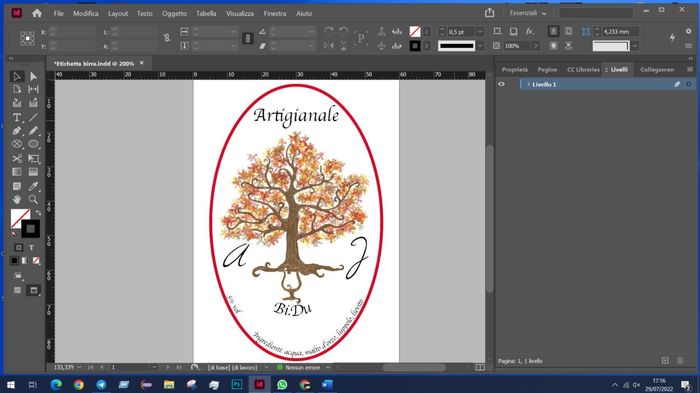Select the Line tool
Viewport: 700px width, 393px height.
point(33,117)
